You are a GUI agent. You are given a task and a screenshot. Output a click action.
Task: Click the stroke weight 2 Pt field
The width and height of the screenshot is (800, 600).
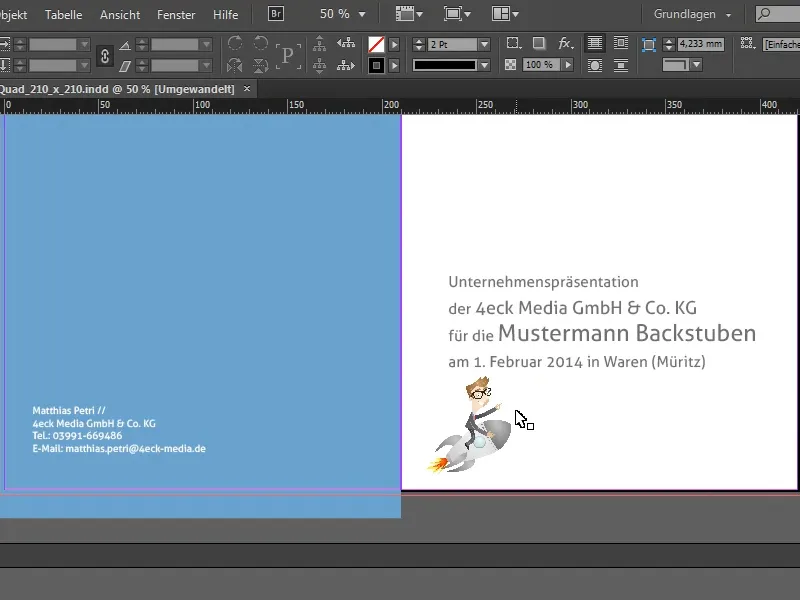pos(452,44)
